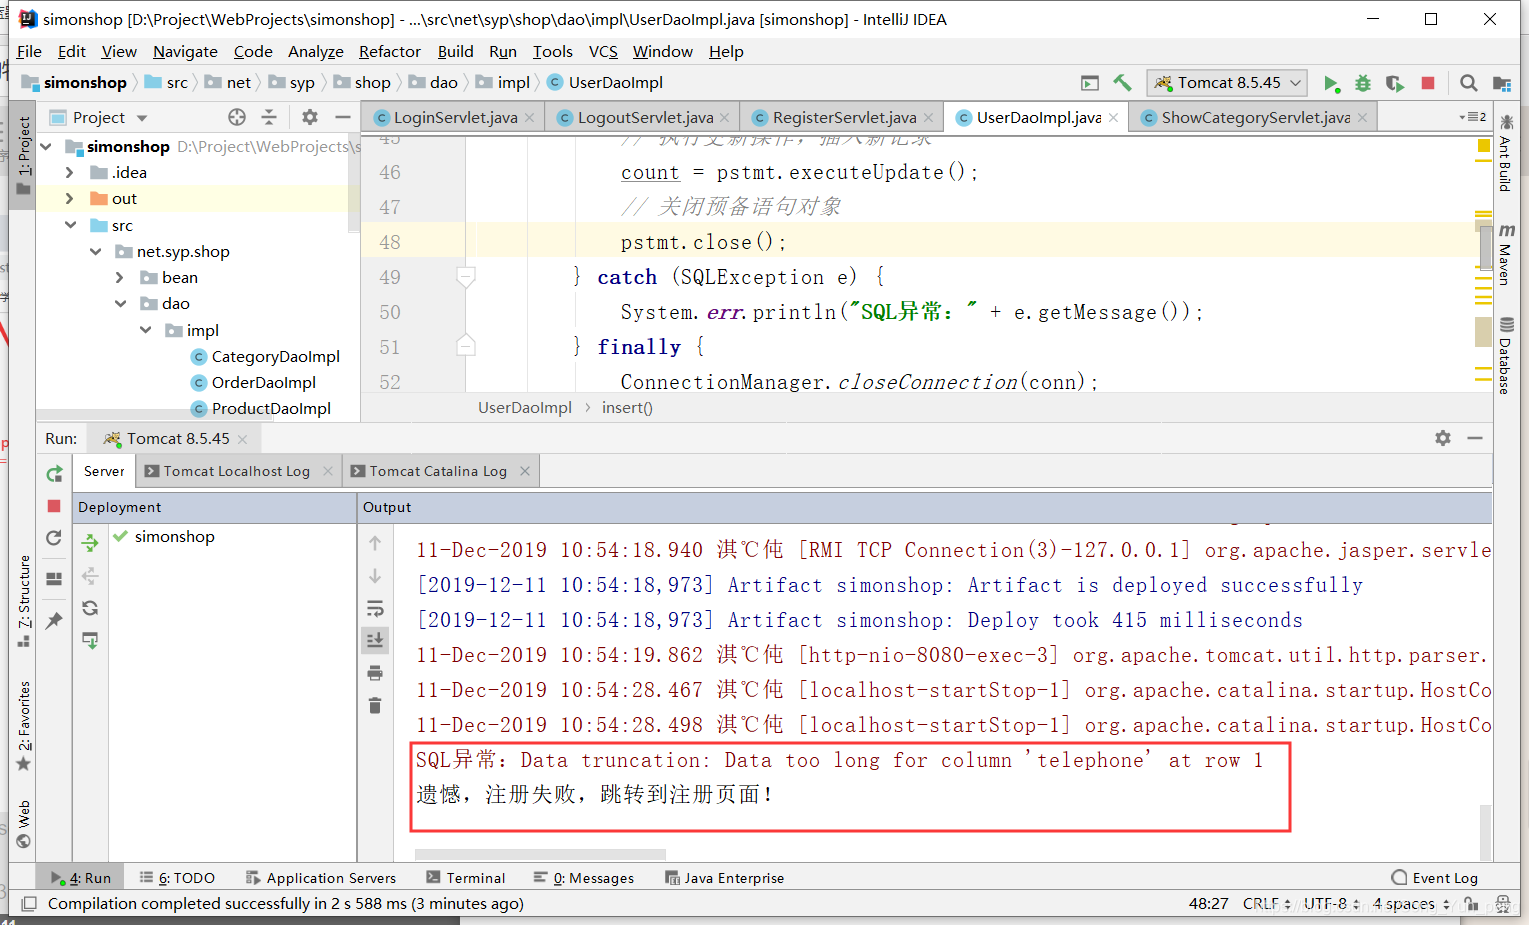Viewport: 1529px width, 925px height.
Task: Collapse the net.syp.shop package
Action: 95,251
